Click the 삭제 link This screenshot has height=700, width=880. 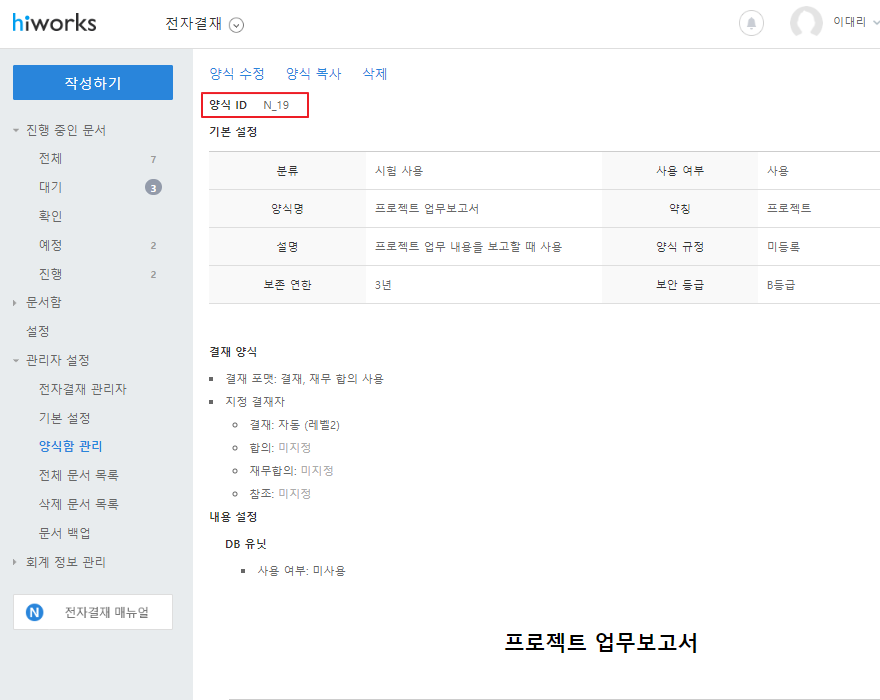(374, 74)
